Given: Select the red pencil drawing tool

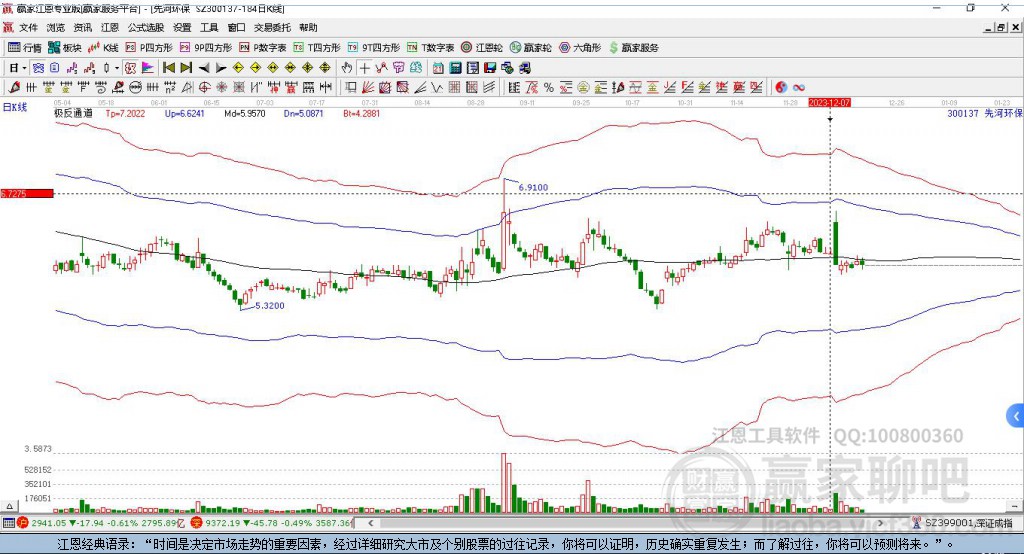Looking at the screenshot, I should [x=14, y=88].
